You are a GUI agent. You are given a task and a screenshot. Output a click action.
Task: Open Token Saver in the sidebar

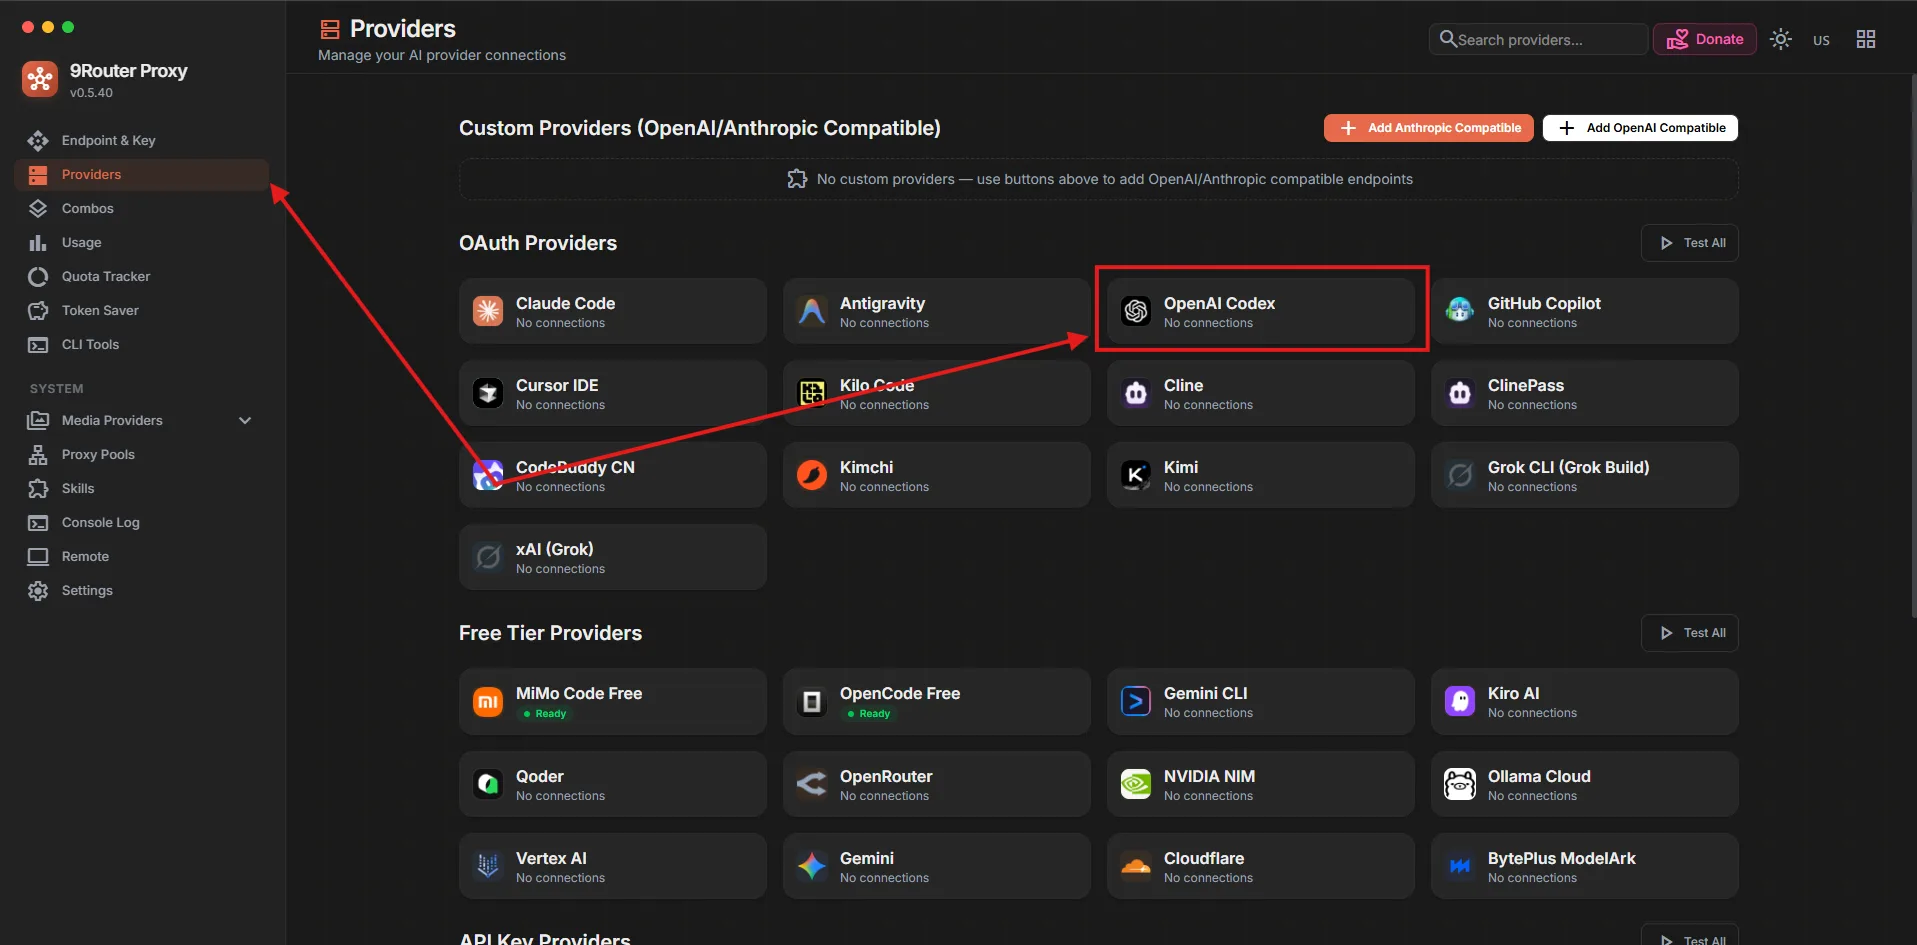(x=142, y=311)
